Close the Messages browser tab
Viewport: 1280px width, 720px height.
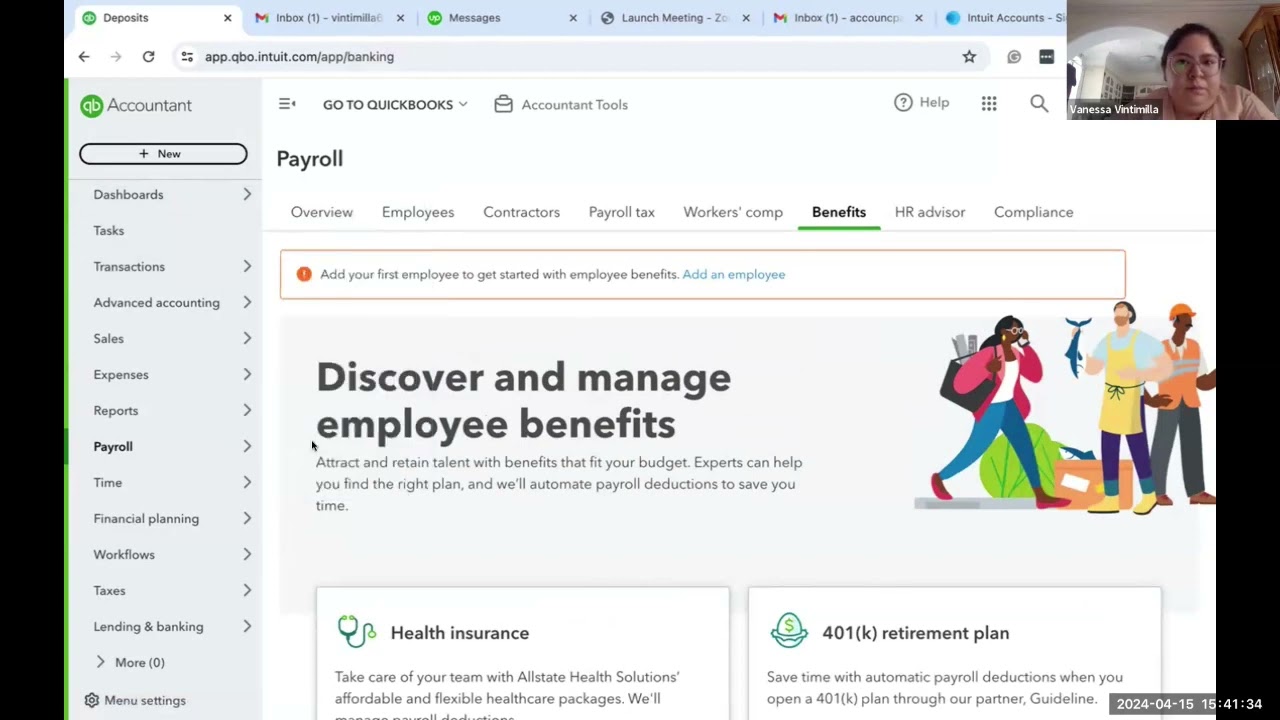pos(573,18)
